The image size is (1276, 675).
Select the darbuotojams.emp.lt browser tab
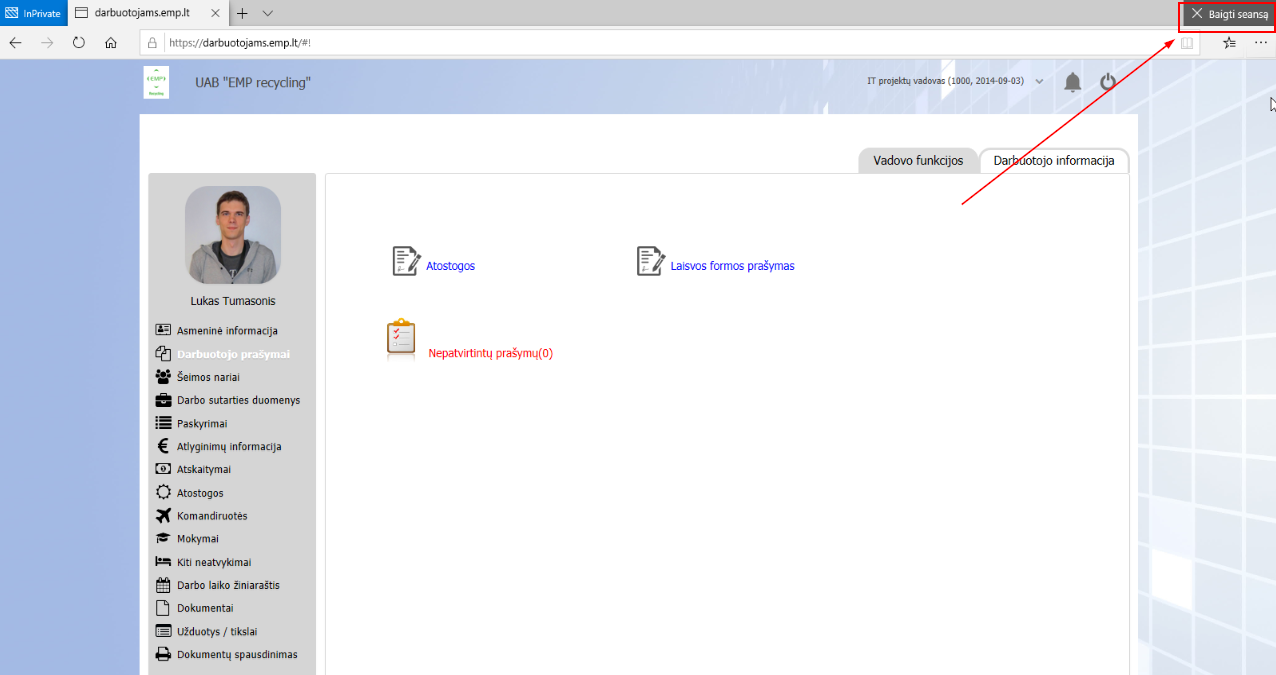click(x=149, y=13)
